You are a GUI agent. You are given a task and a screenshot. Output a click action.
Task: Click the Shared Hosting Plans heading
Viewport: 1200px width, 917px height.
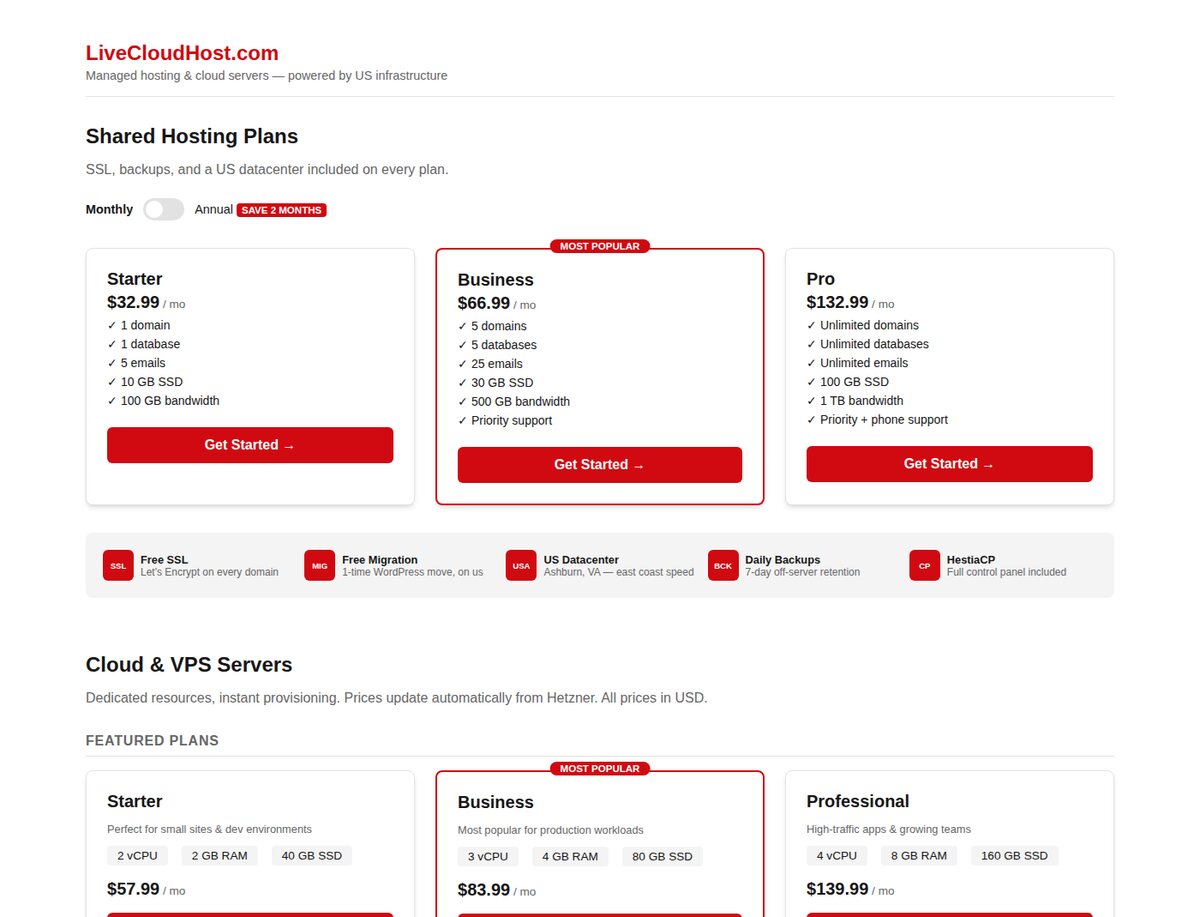tap(192, 136)
